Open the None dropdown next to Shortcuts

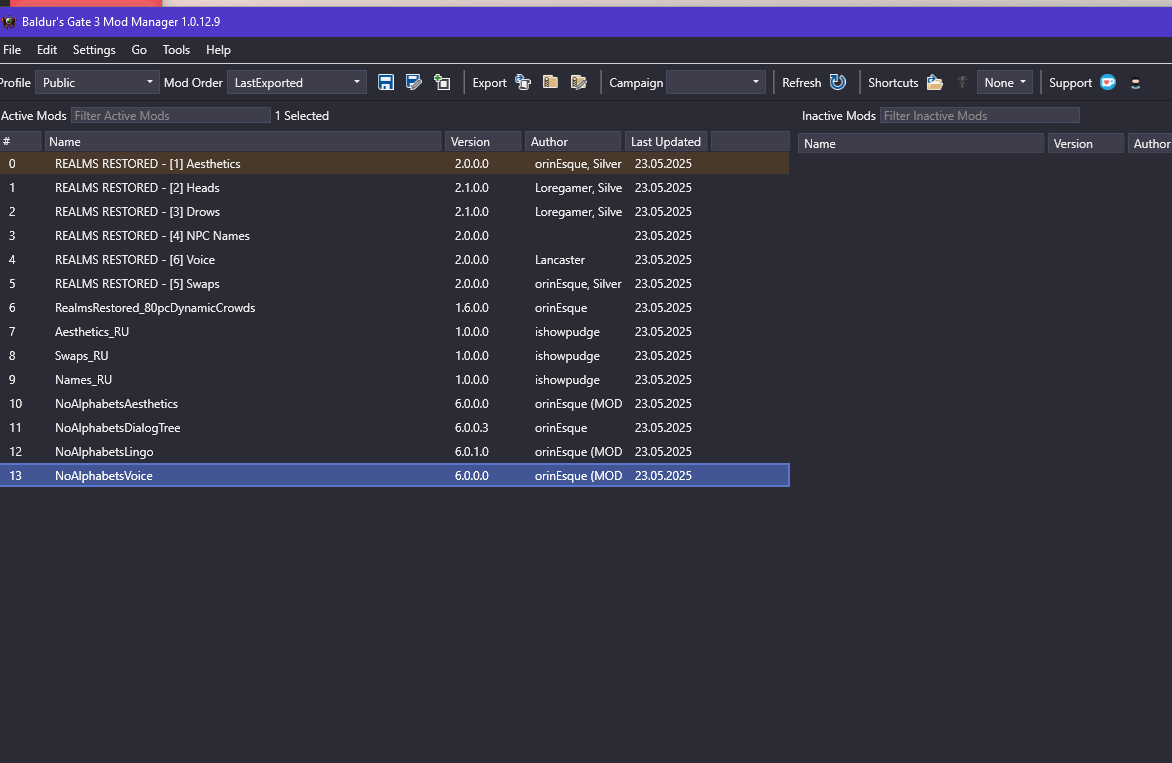pos(1005,82)
